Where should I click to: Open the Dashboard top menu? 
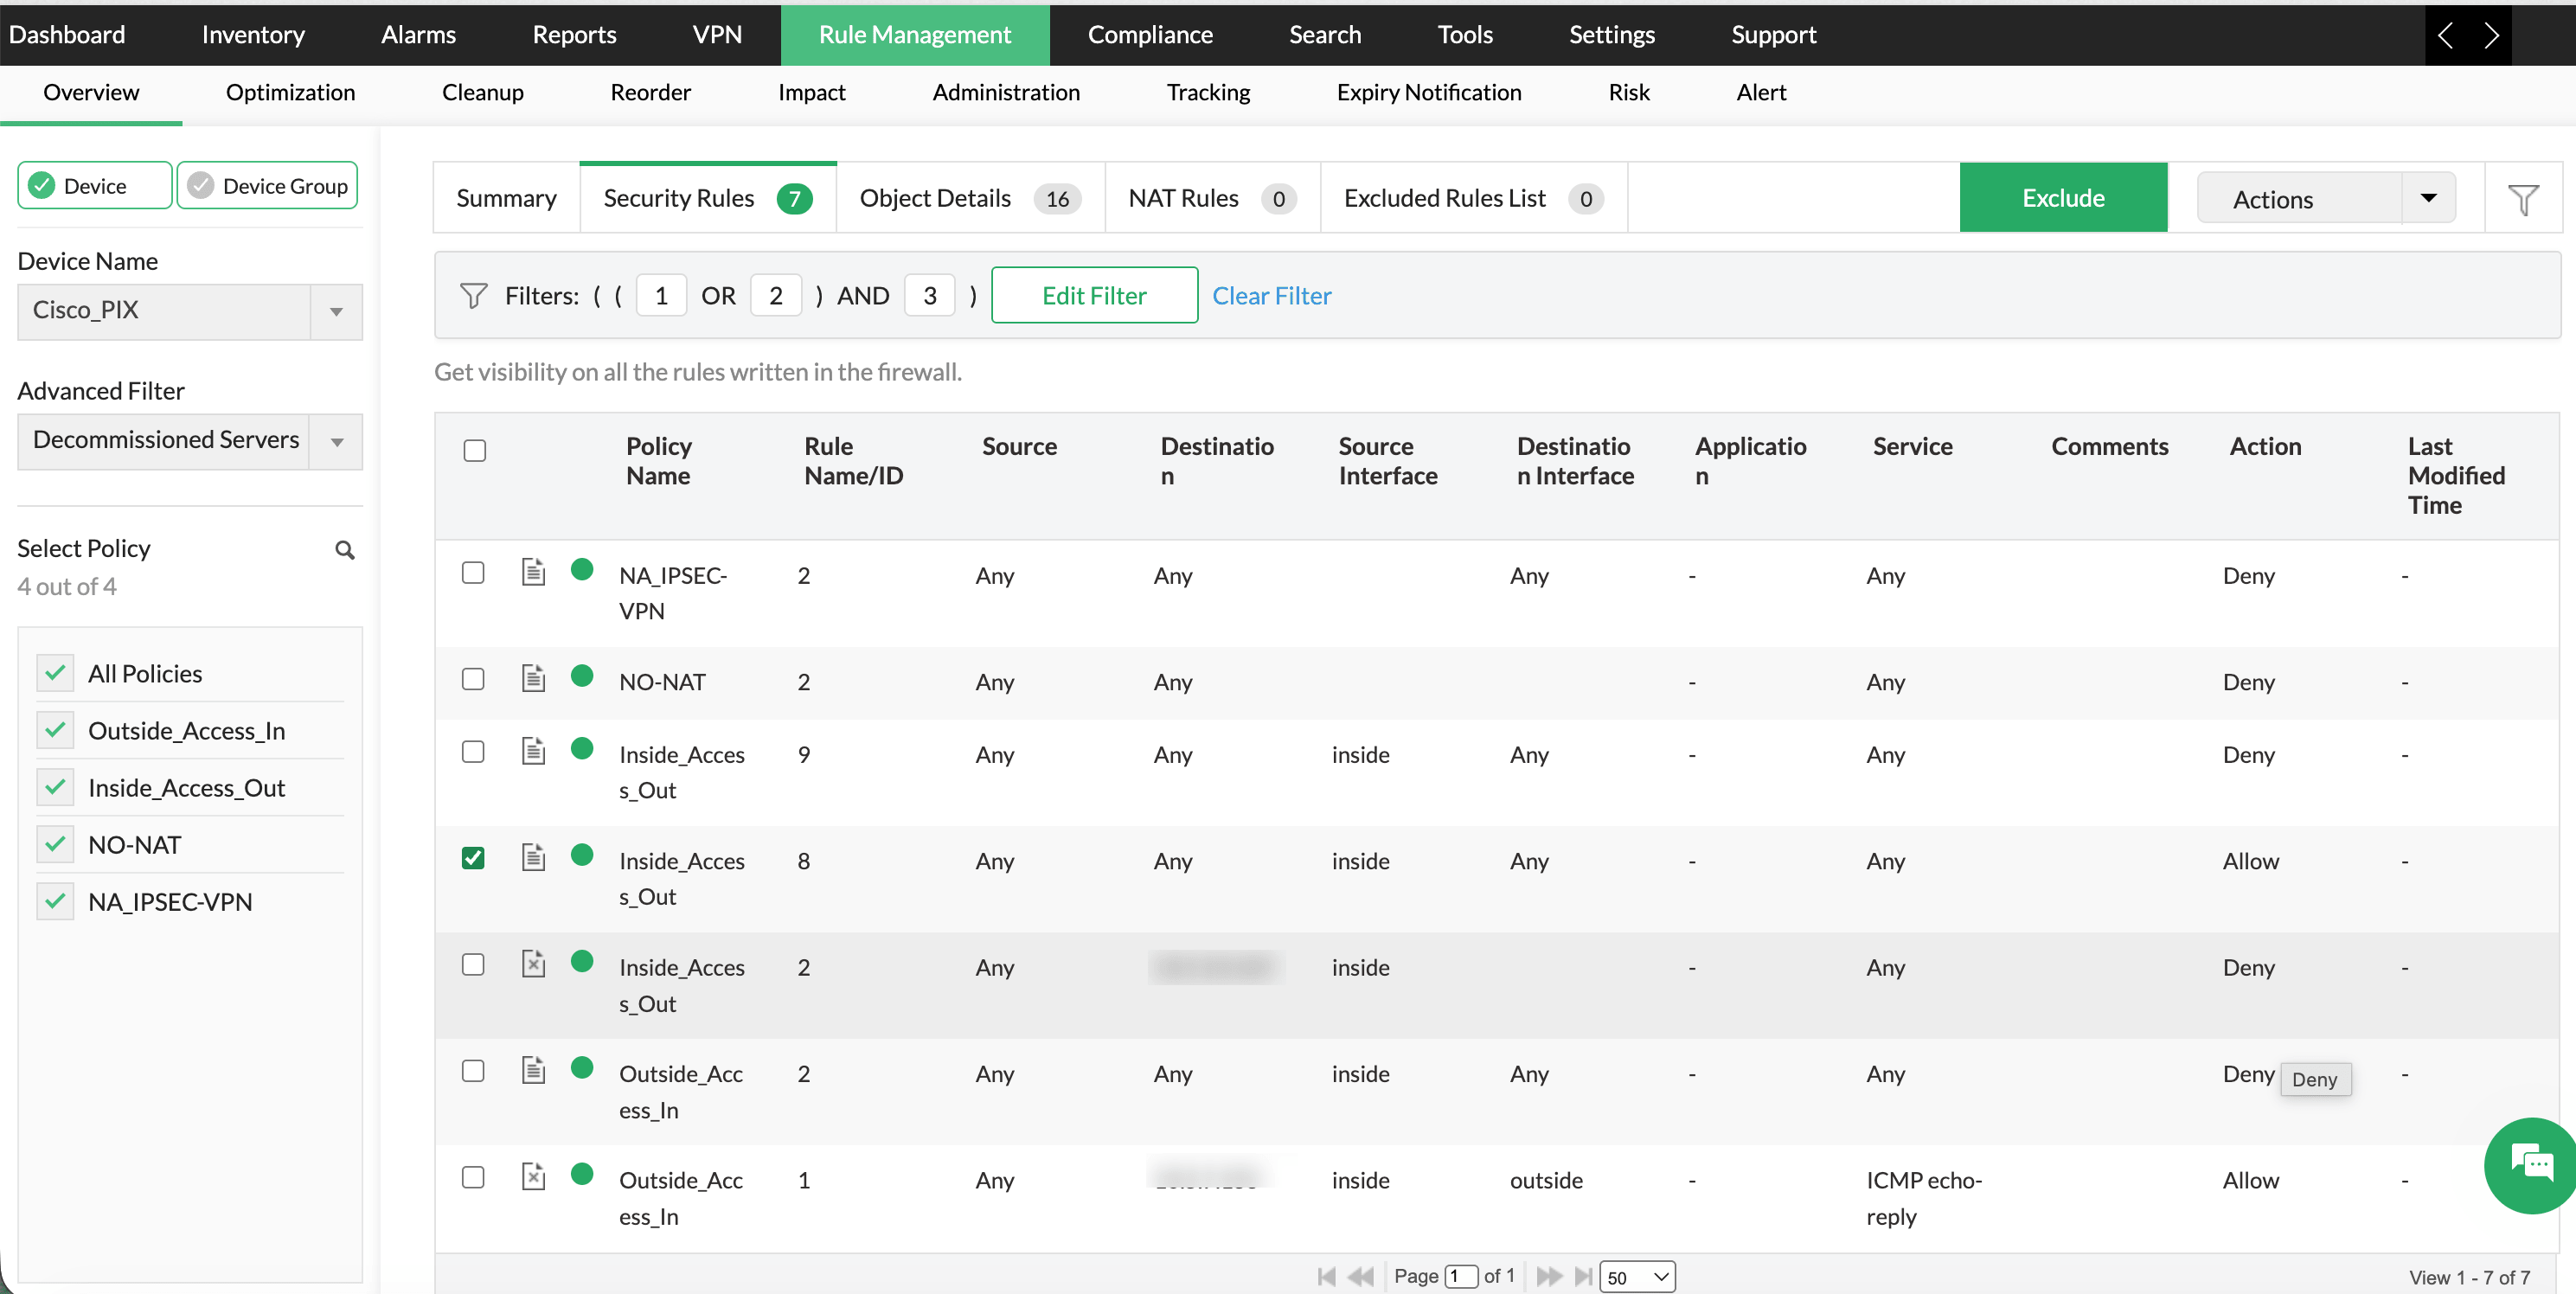pos(67,34)
